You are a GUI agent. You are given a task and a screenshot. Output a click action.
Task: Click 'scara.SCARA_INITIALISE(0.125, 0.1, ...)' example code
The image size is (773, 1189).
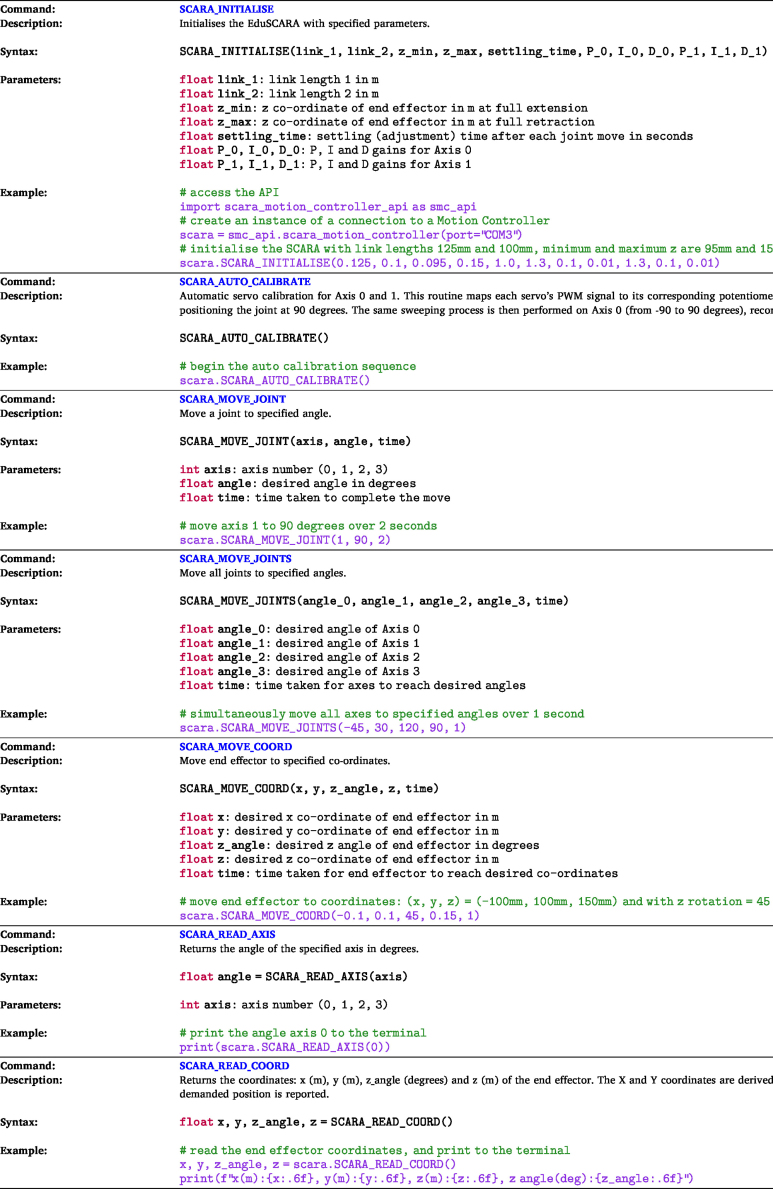tap(449, 263)
